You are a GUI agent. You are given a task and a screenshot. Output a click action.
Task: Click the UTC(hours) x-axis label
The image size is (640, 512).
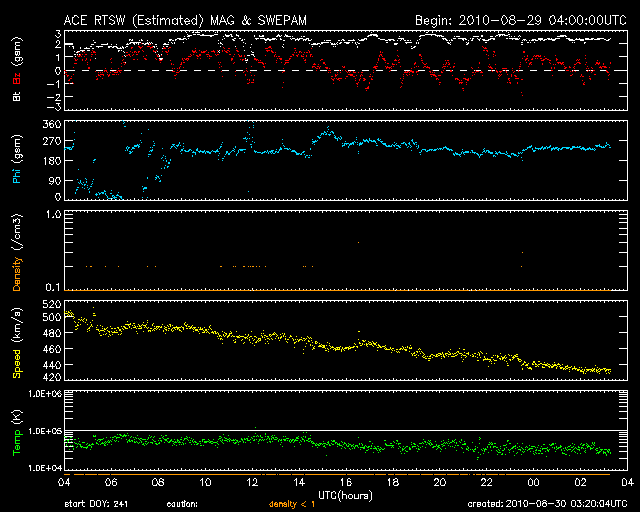coord(345,495)
